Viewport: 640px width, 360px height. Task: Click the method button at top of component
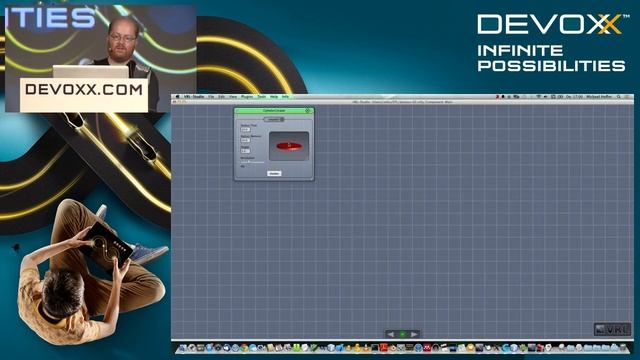pyautogui.click(x=273, y=120)
